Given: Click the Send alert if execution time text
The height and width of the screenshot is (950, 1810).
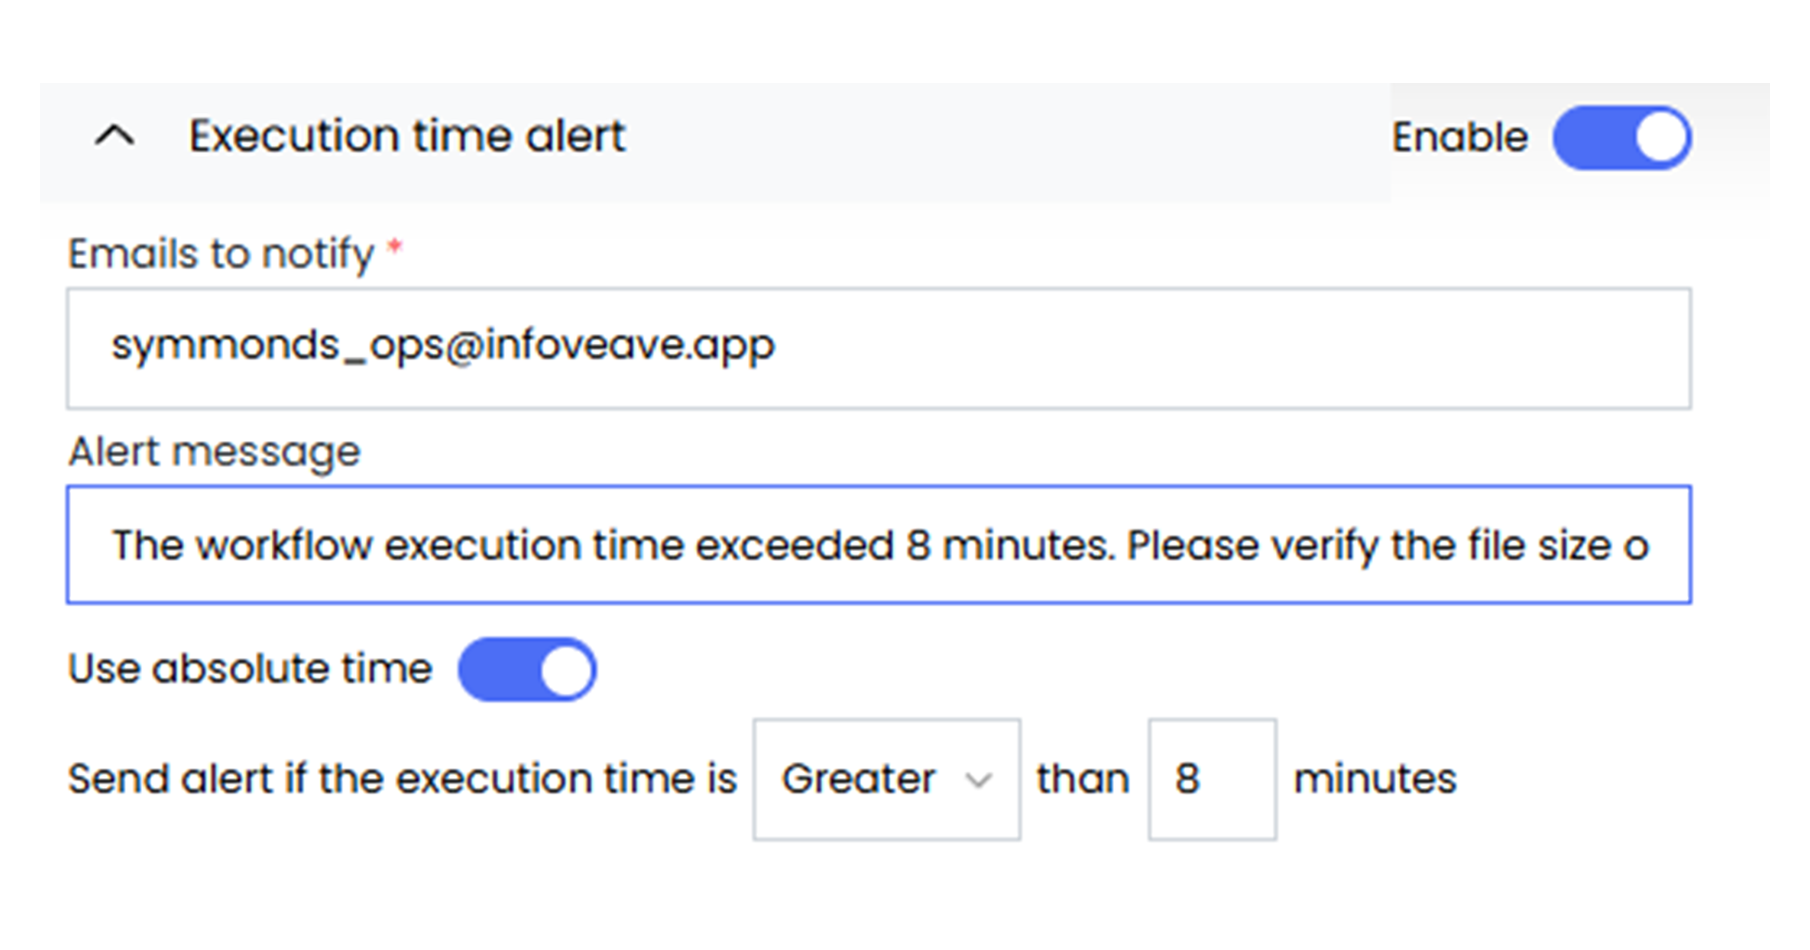Looking at the screenshot, I should tap(402, 779).
